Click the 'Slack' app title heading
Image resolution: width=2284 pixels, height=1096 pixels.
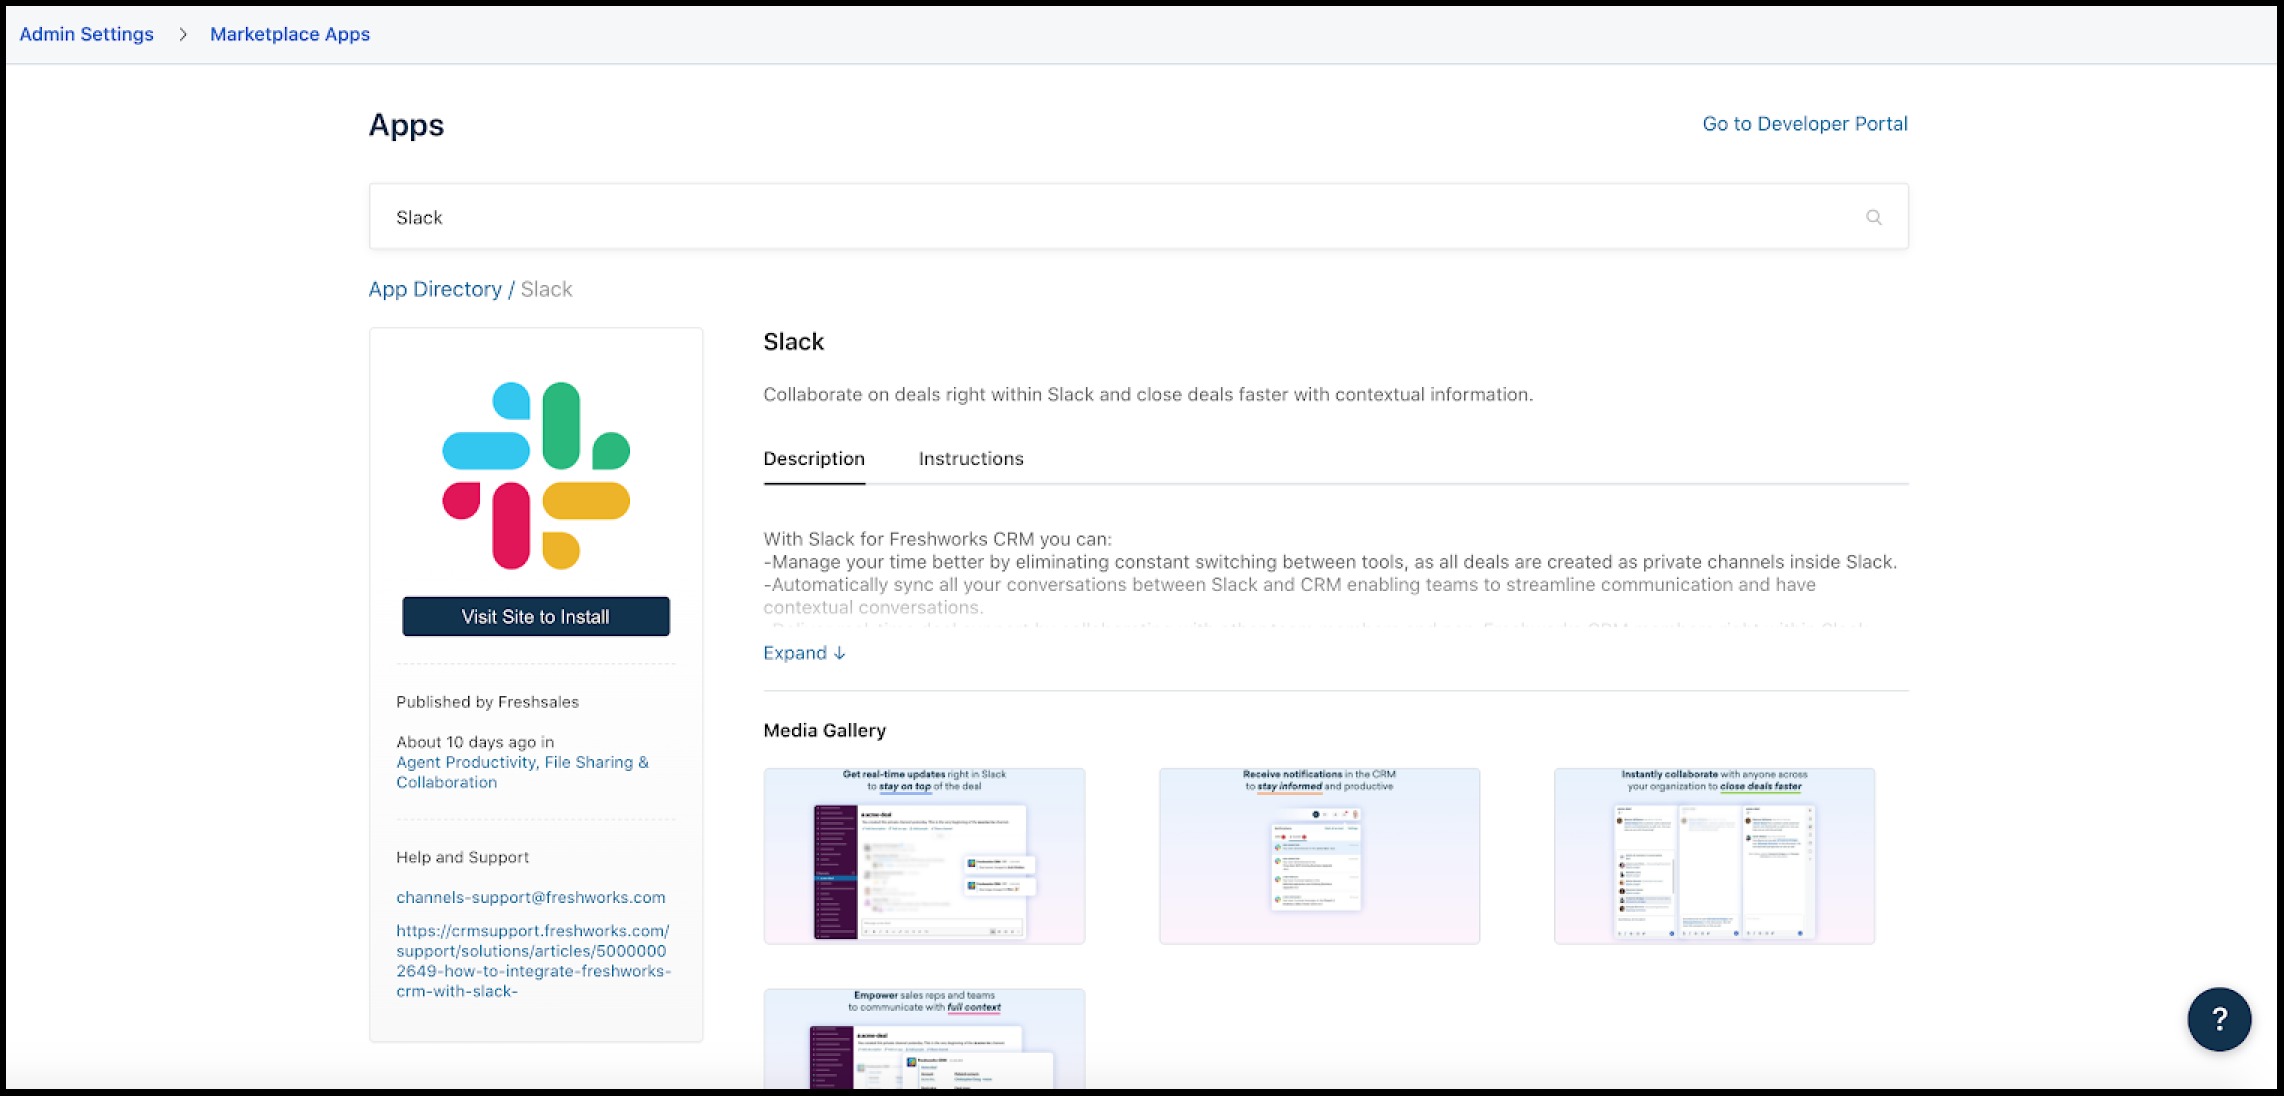tap(794, 342)
